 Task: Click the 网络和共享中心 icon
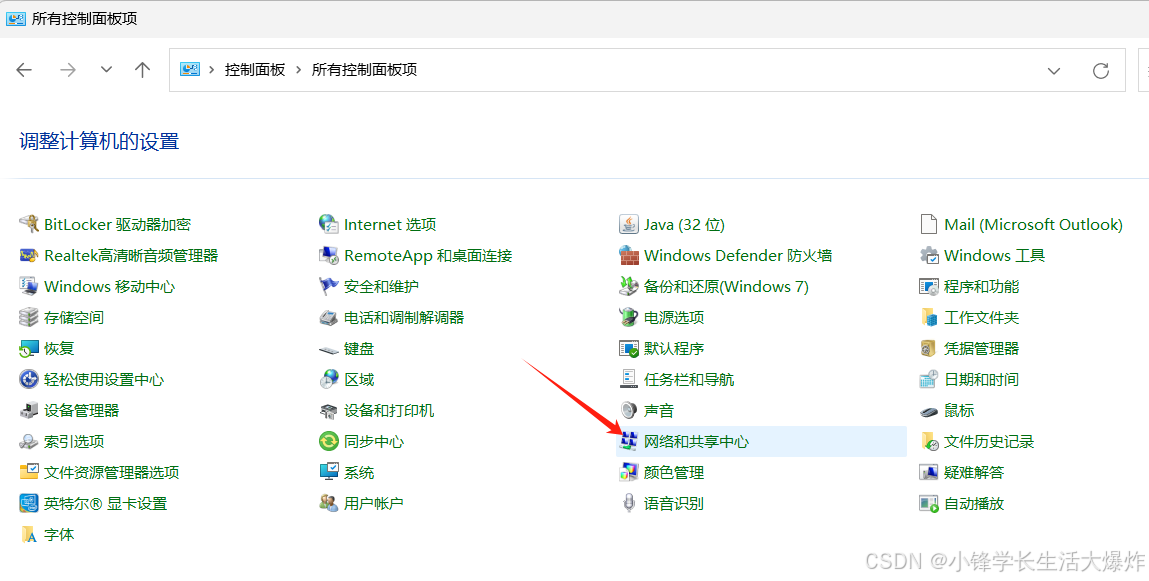point(629,442)
